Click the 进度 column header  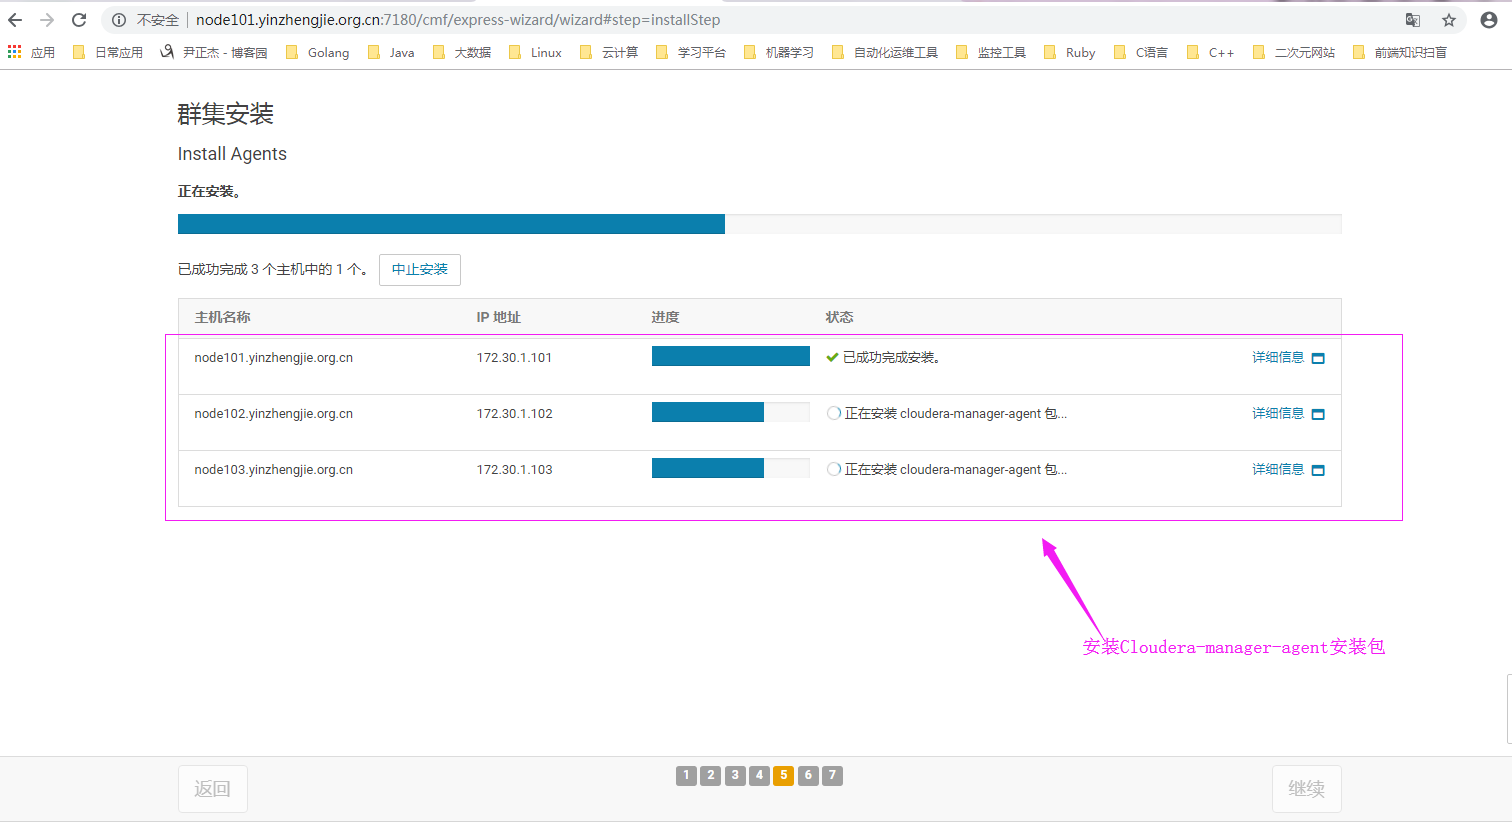[x=665, y=317]
